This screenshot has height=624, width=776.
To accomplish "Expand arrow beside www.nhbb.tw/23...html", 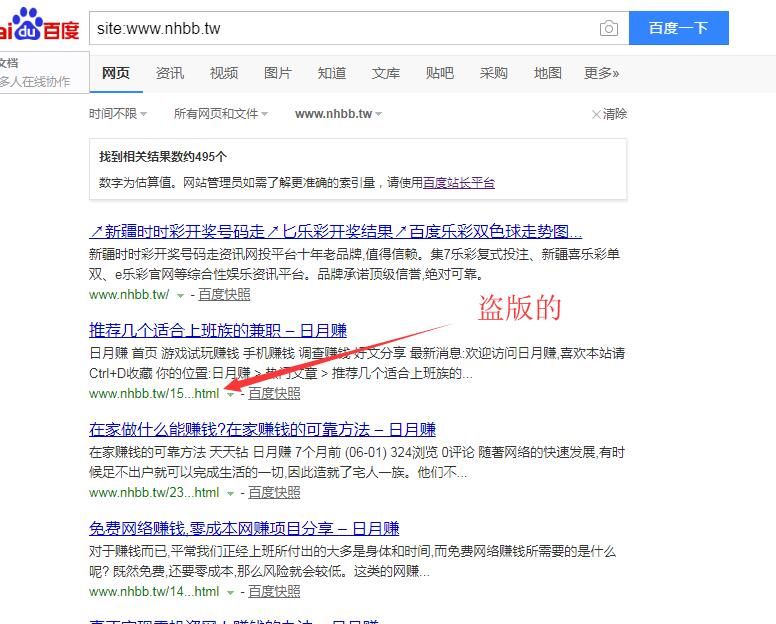I will (x=230, y=494).
